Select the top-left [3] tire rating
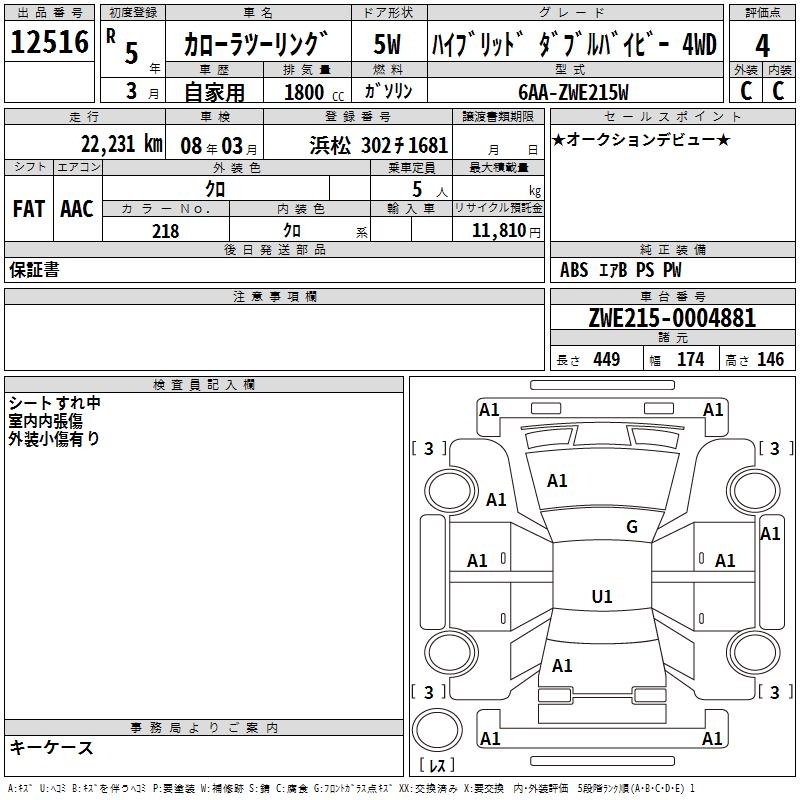 click(x=429, y=448)
